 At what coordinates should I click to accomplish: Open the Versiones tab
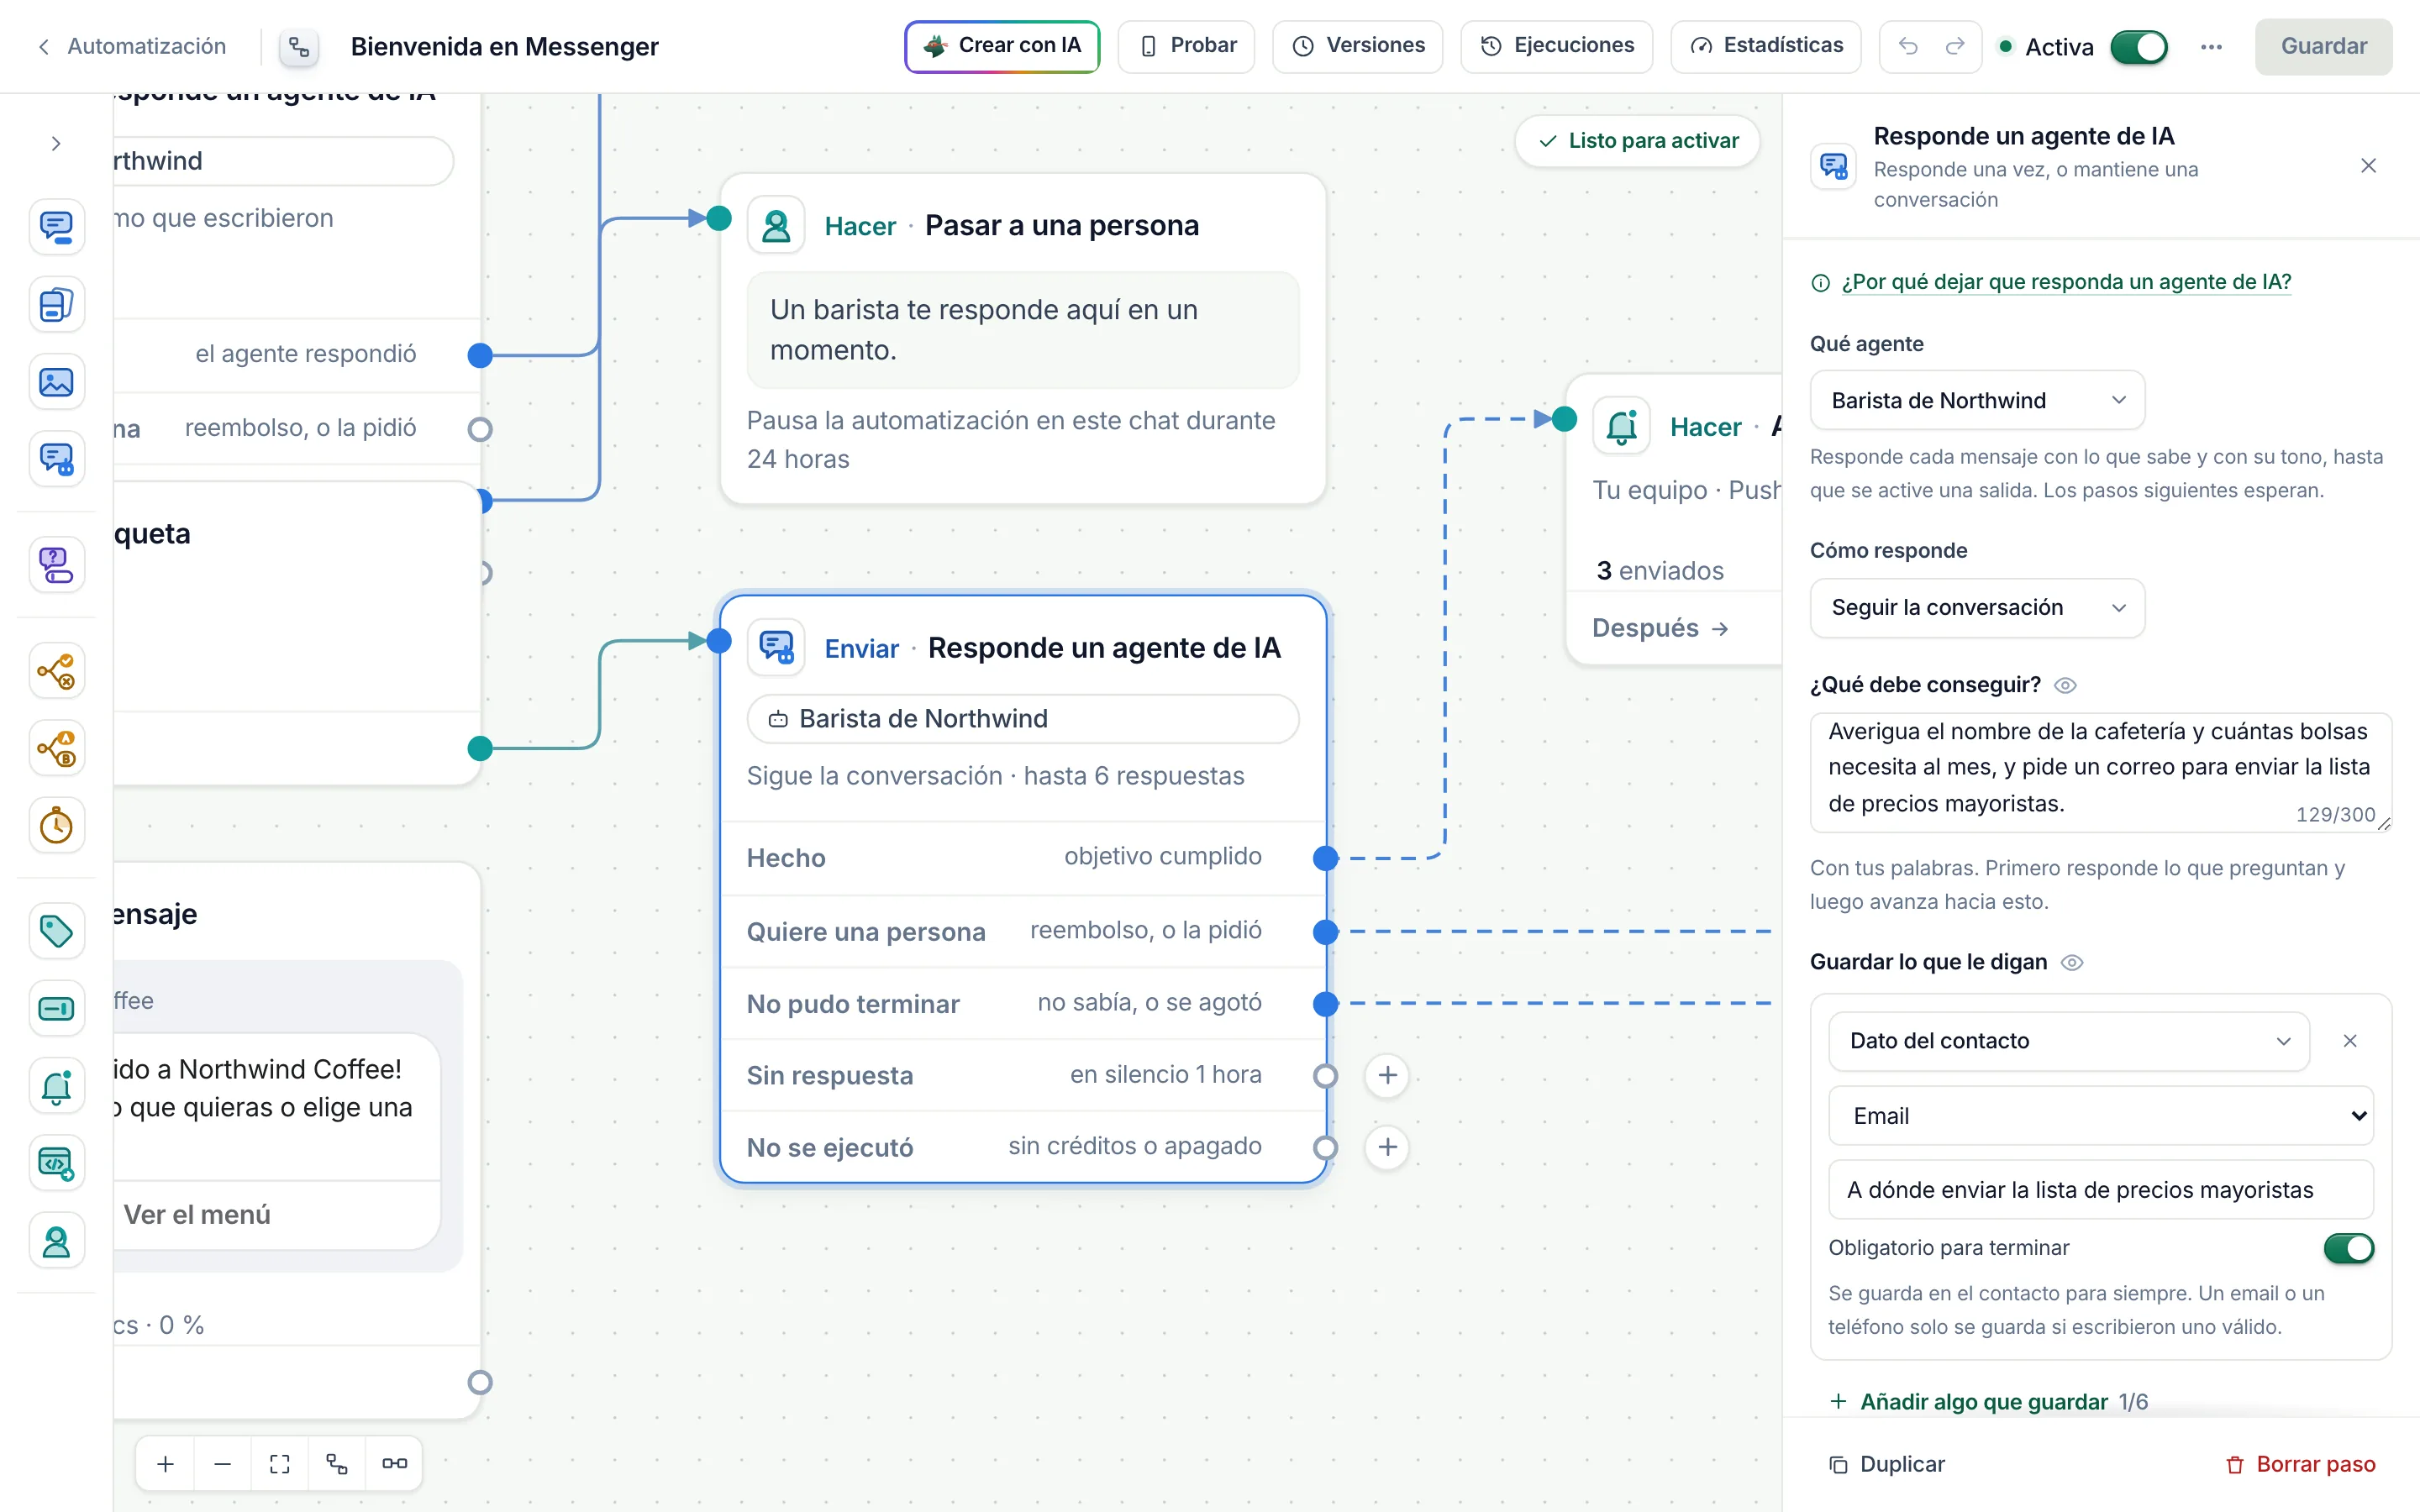pyautogui.click(x=1357, y=46)
